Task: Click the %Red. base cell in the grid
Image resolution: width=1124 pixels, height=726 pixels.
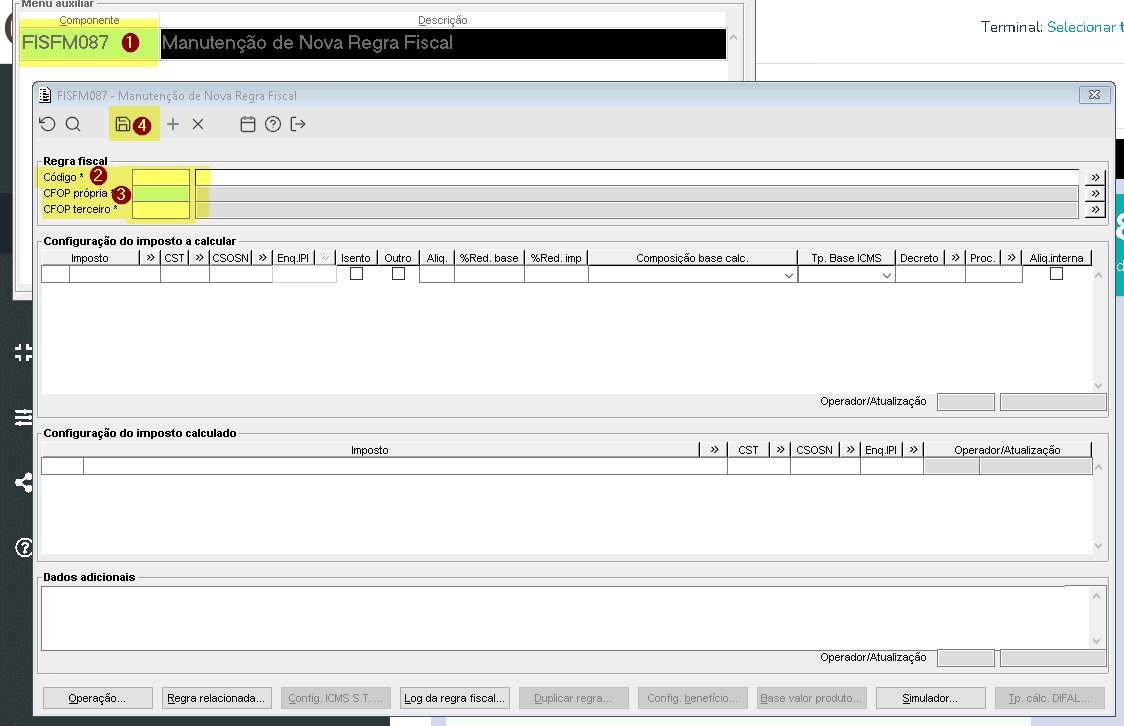Action: 489,274
